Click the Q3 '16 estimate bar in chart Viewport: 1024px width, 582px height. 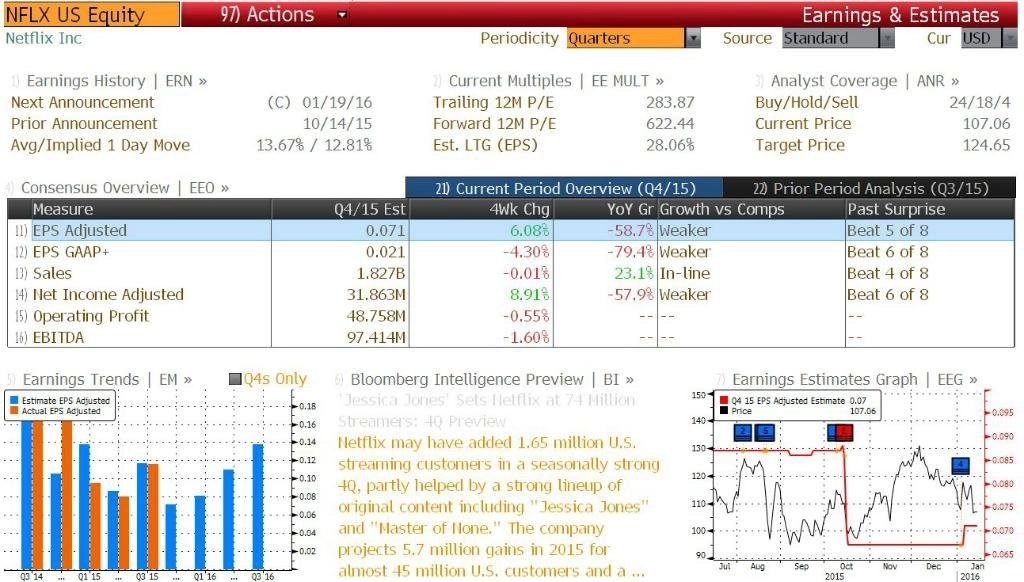coord(258,507)
